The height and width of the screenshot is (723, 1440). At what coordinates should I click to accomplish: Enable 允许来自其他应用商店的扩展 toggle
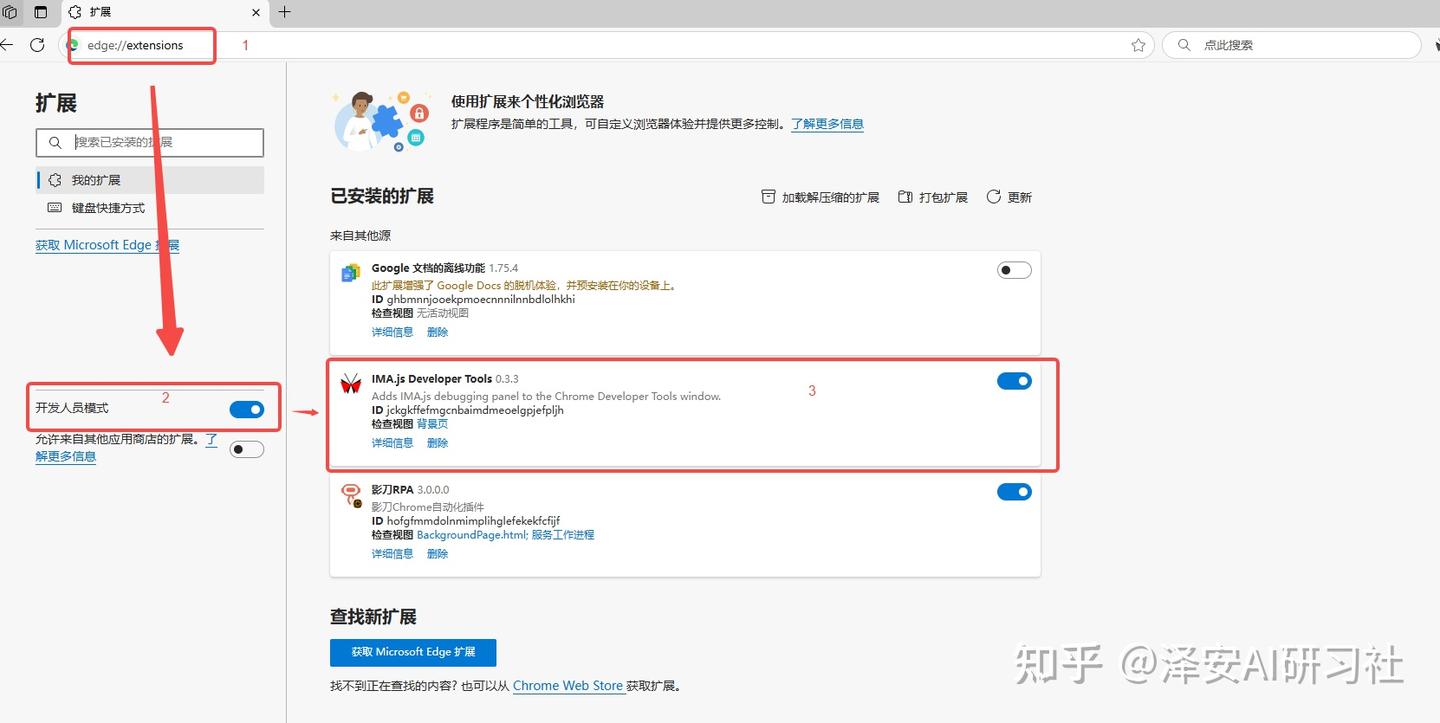247,450
